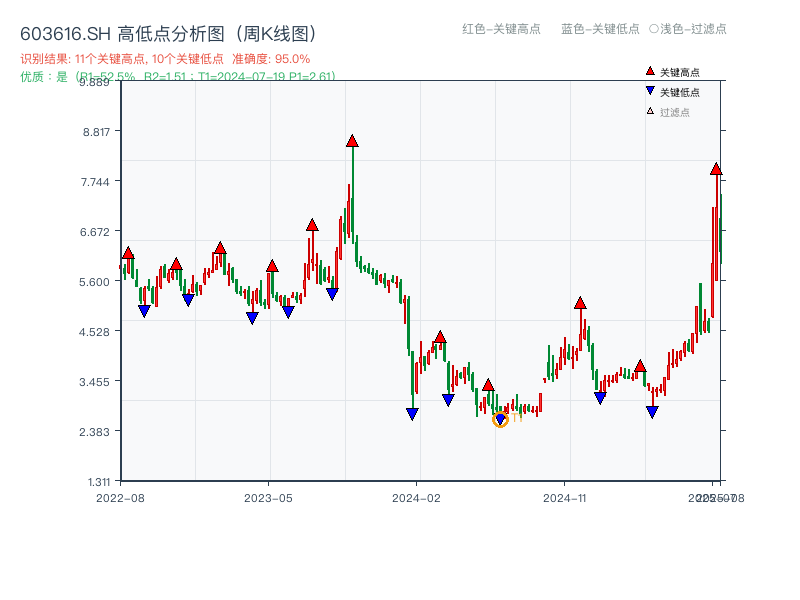Click the 1.311 y-axis label

click(x=98, y=482)
